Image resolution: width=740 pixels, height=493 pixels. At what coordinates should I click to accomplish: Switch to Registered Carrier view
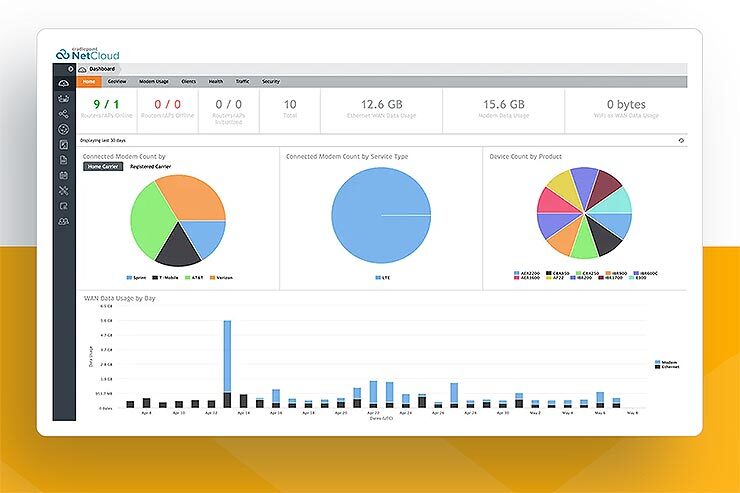(150, 167)
